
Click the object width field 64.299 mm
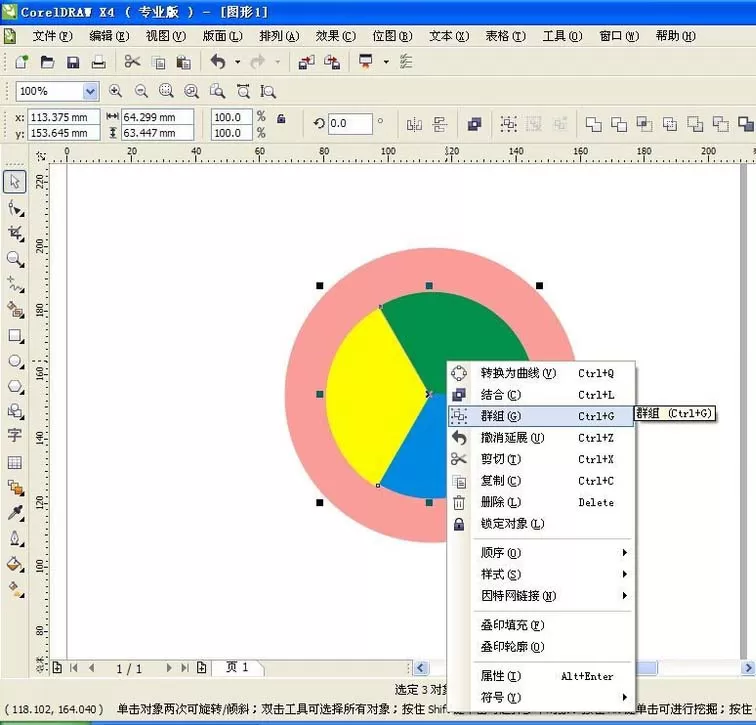pos(157,117)
